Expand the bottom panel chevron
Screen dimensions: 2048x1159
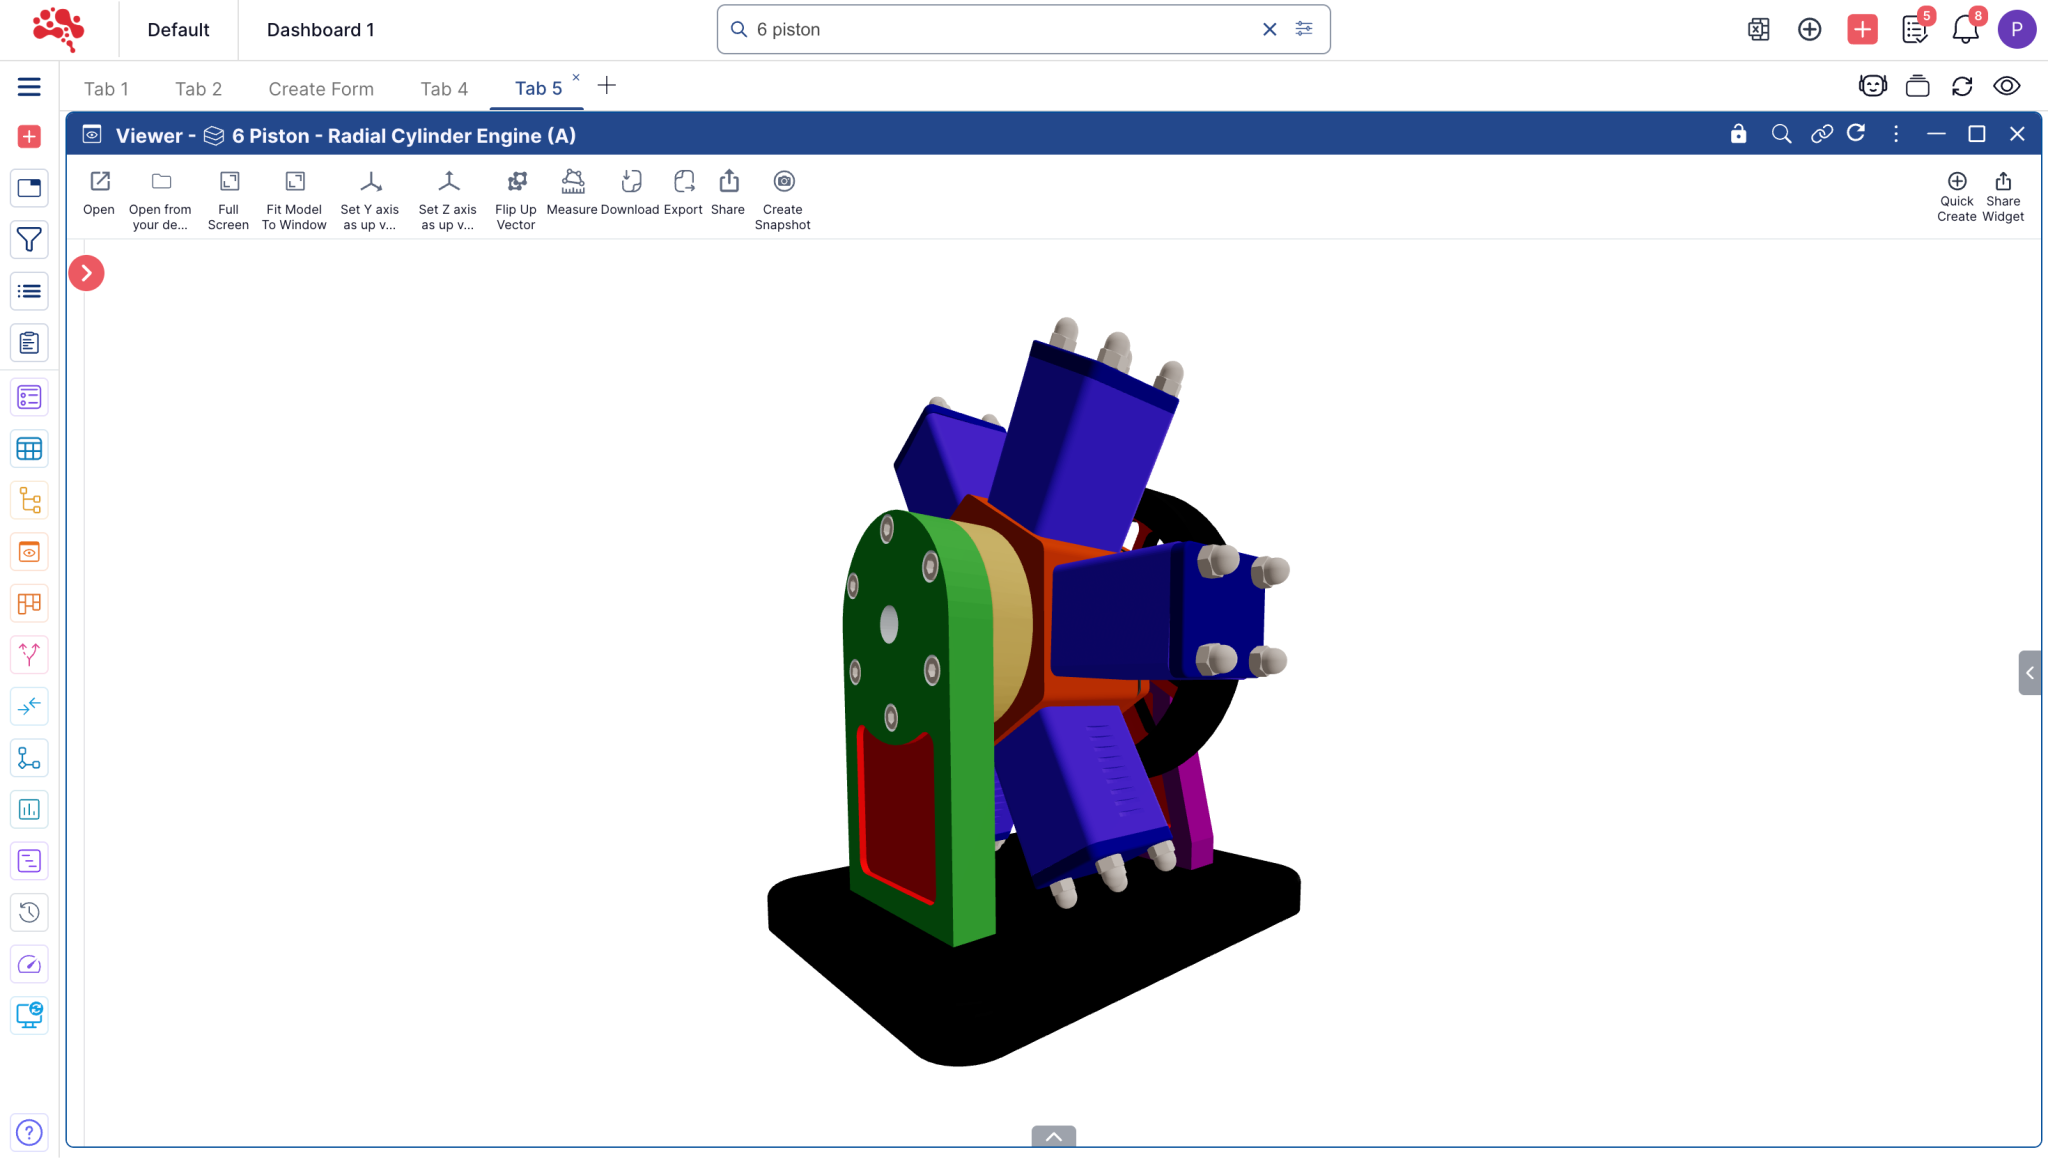coord(1053,1136)
